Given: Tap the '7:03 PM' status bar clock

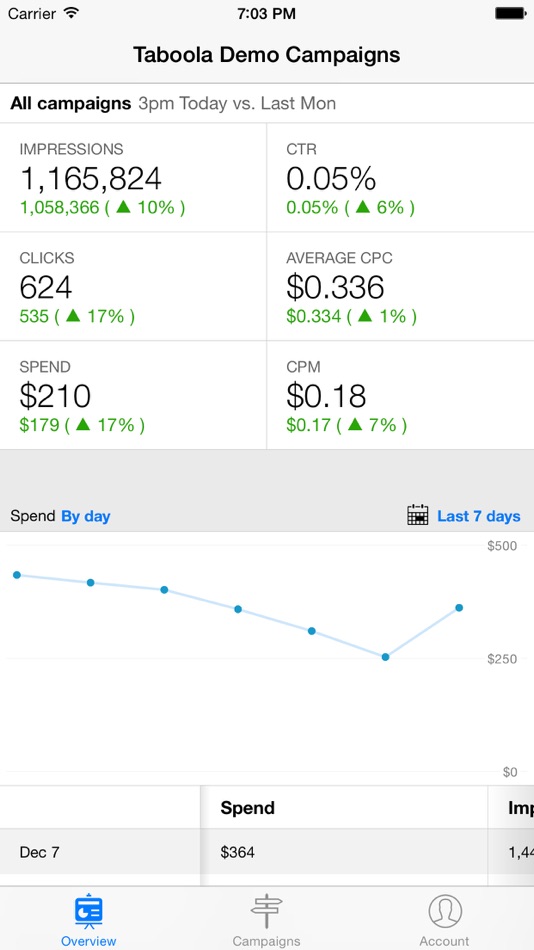Looking at the screenshot, I should click(267, 13).
